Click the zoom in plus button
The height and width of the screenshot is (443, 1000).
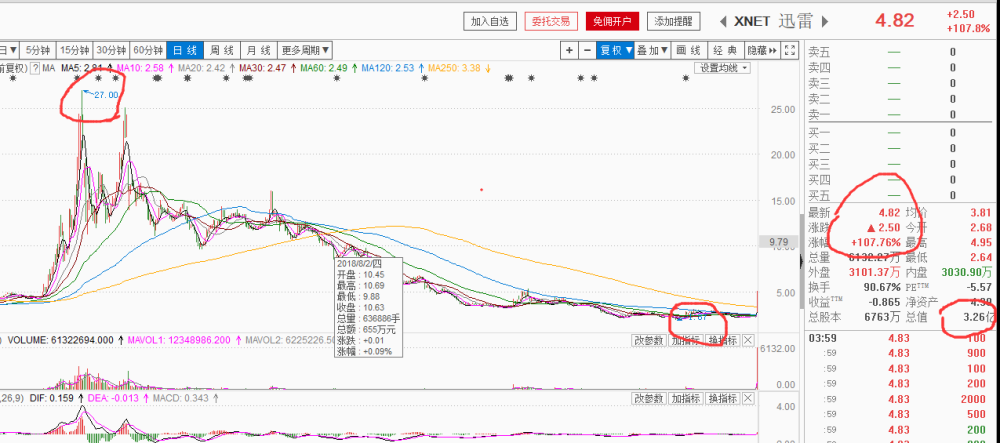[569, 50]
